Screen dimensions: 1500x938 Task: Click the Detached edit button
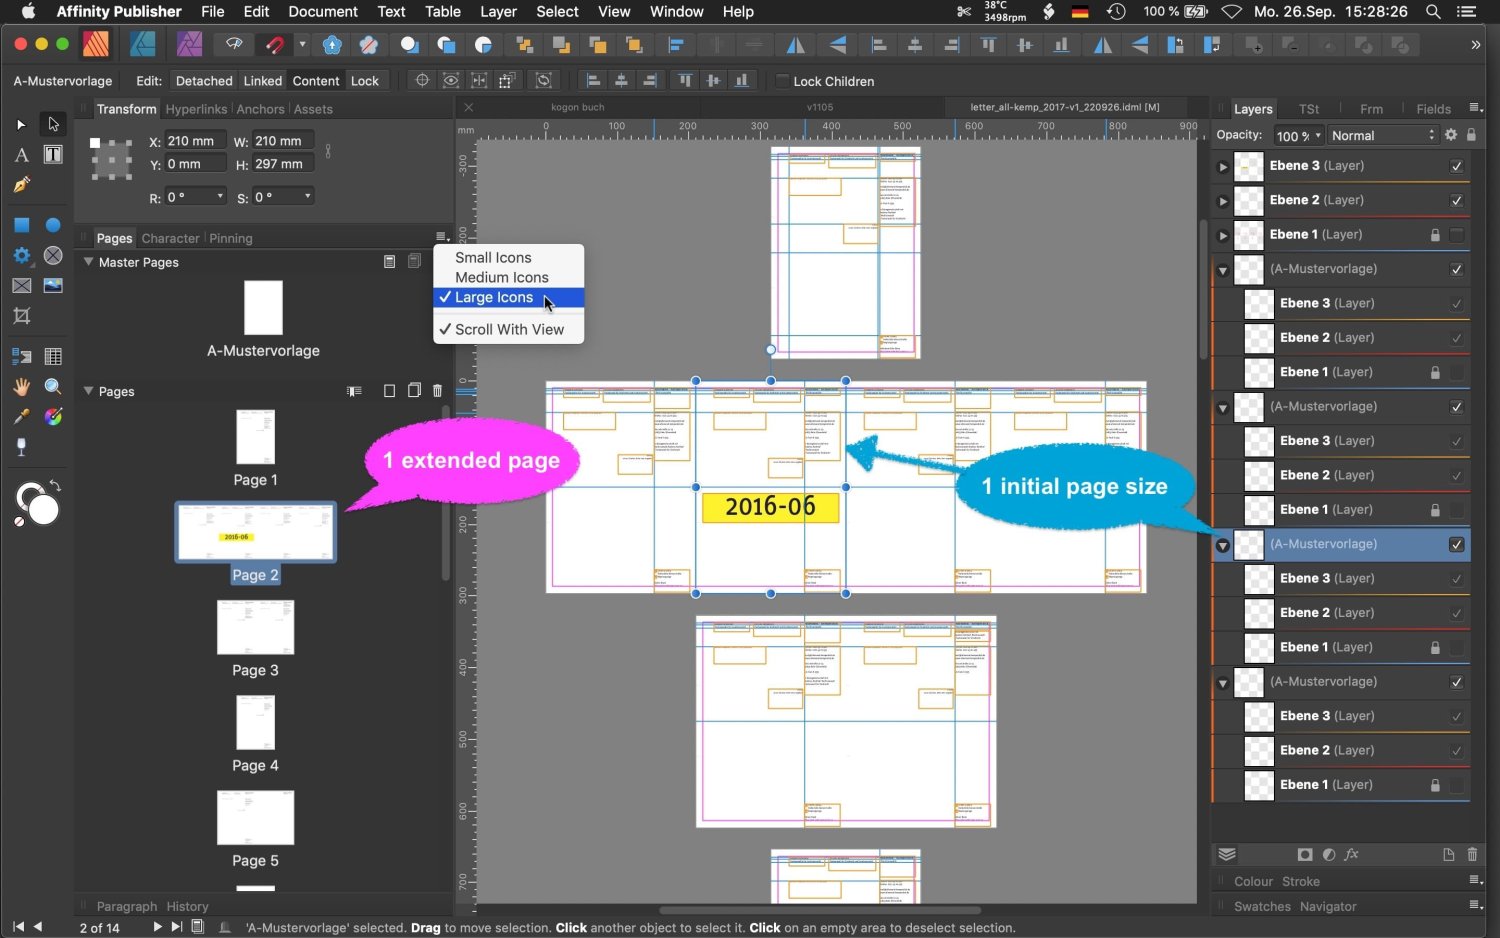click(x=203, y=81)
